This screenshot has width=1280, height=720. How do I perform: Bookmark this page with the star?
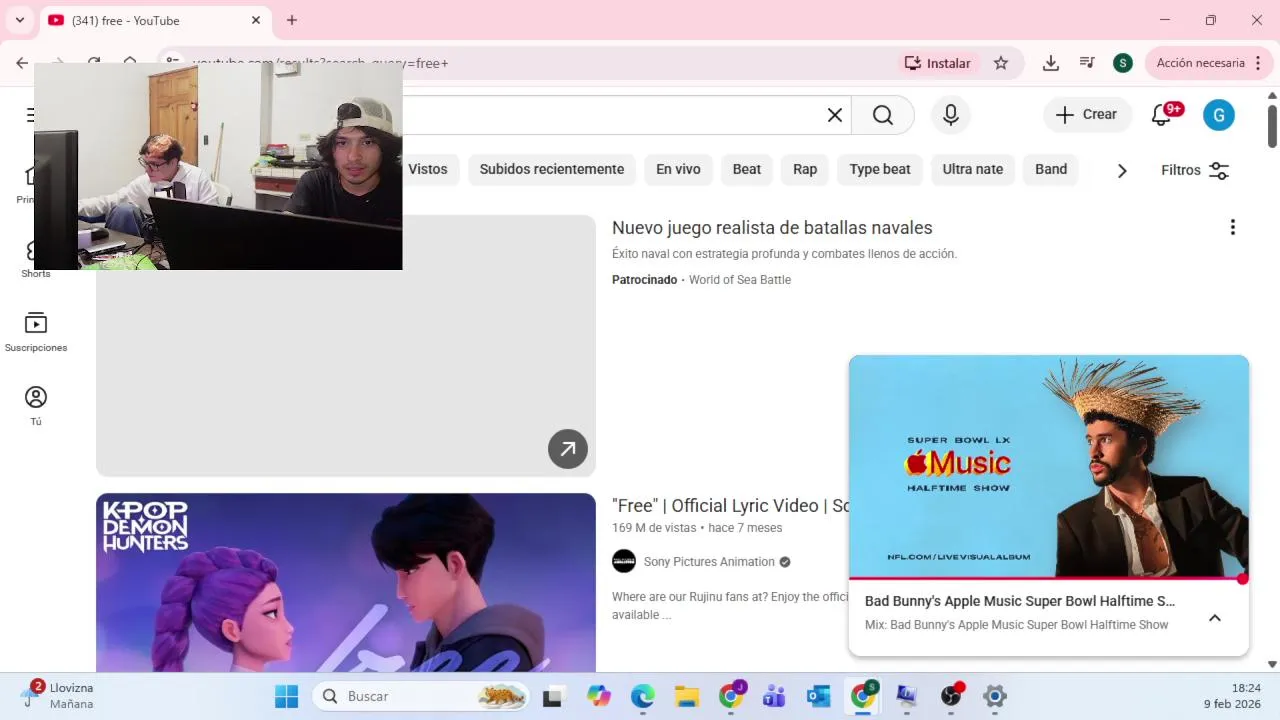1001,63
